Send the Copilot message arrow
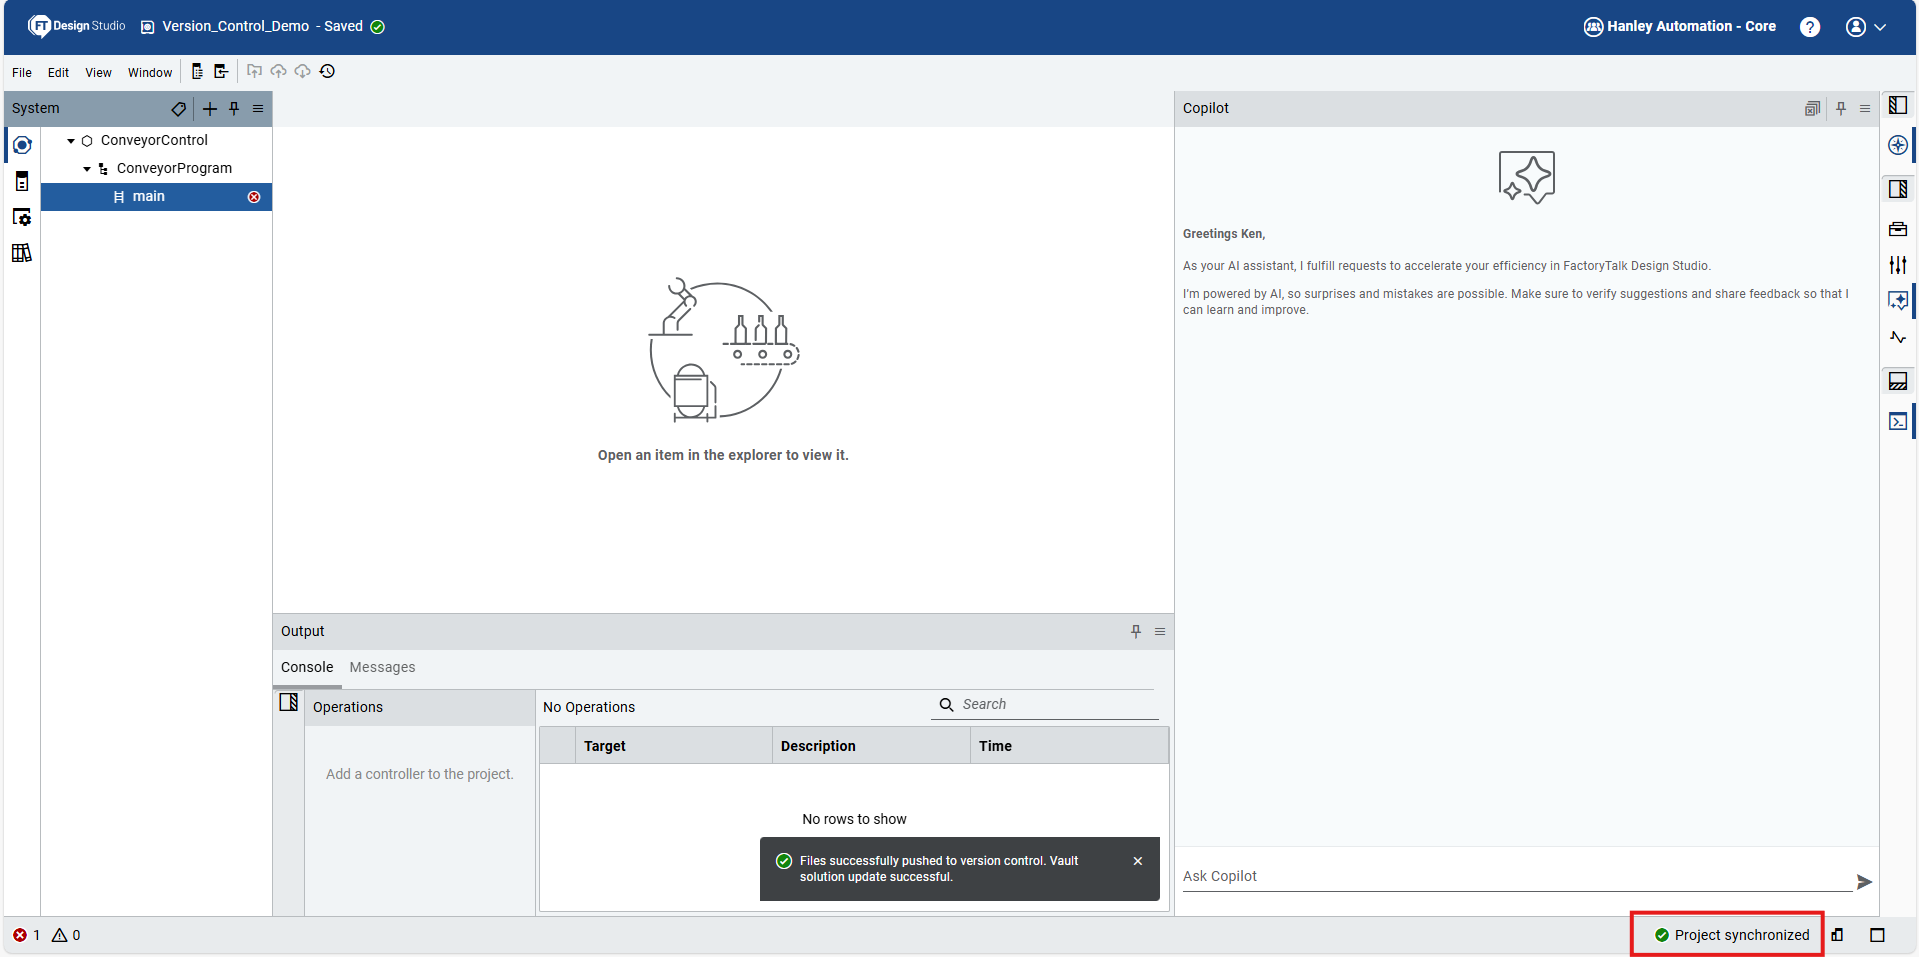 coord(1864,882)
